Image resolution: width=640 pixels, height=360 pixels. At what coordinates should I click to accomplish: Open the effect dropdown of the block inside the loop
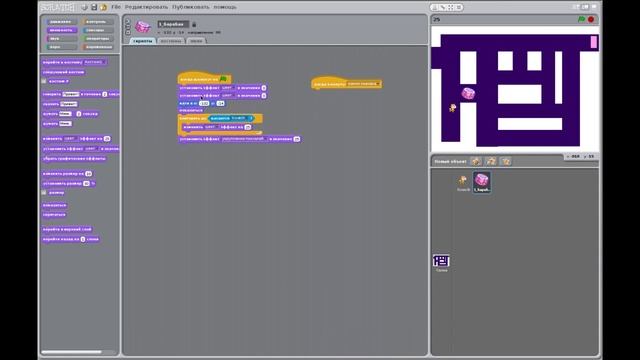pyautogui.click(x=211, y=127)
